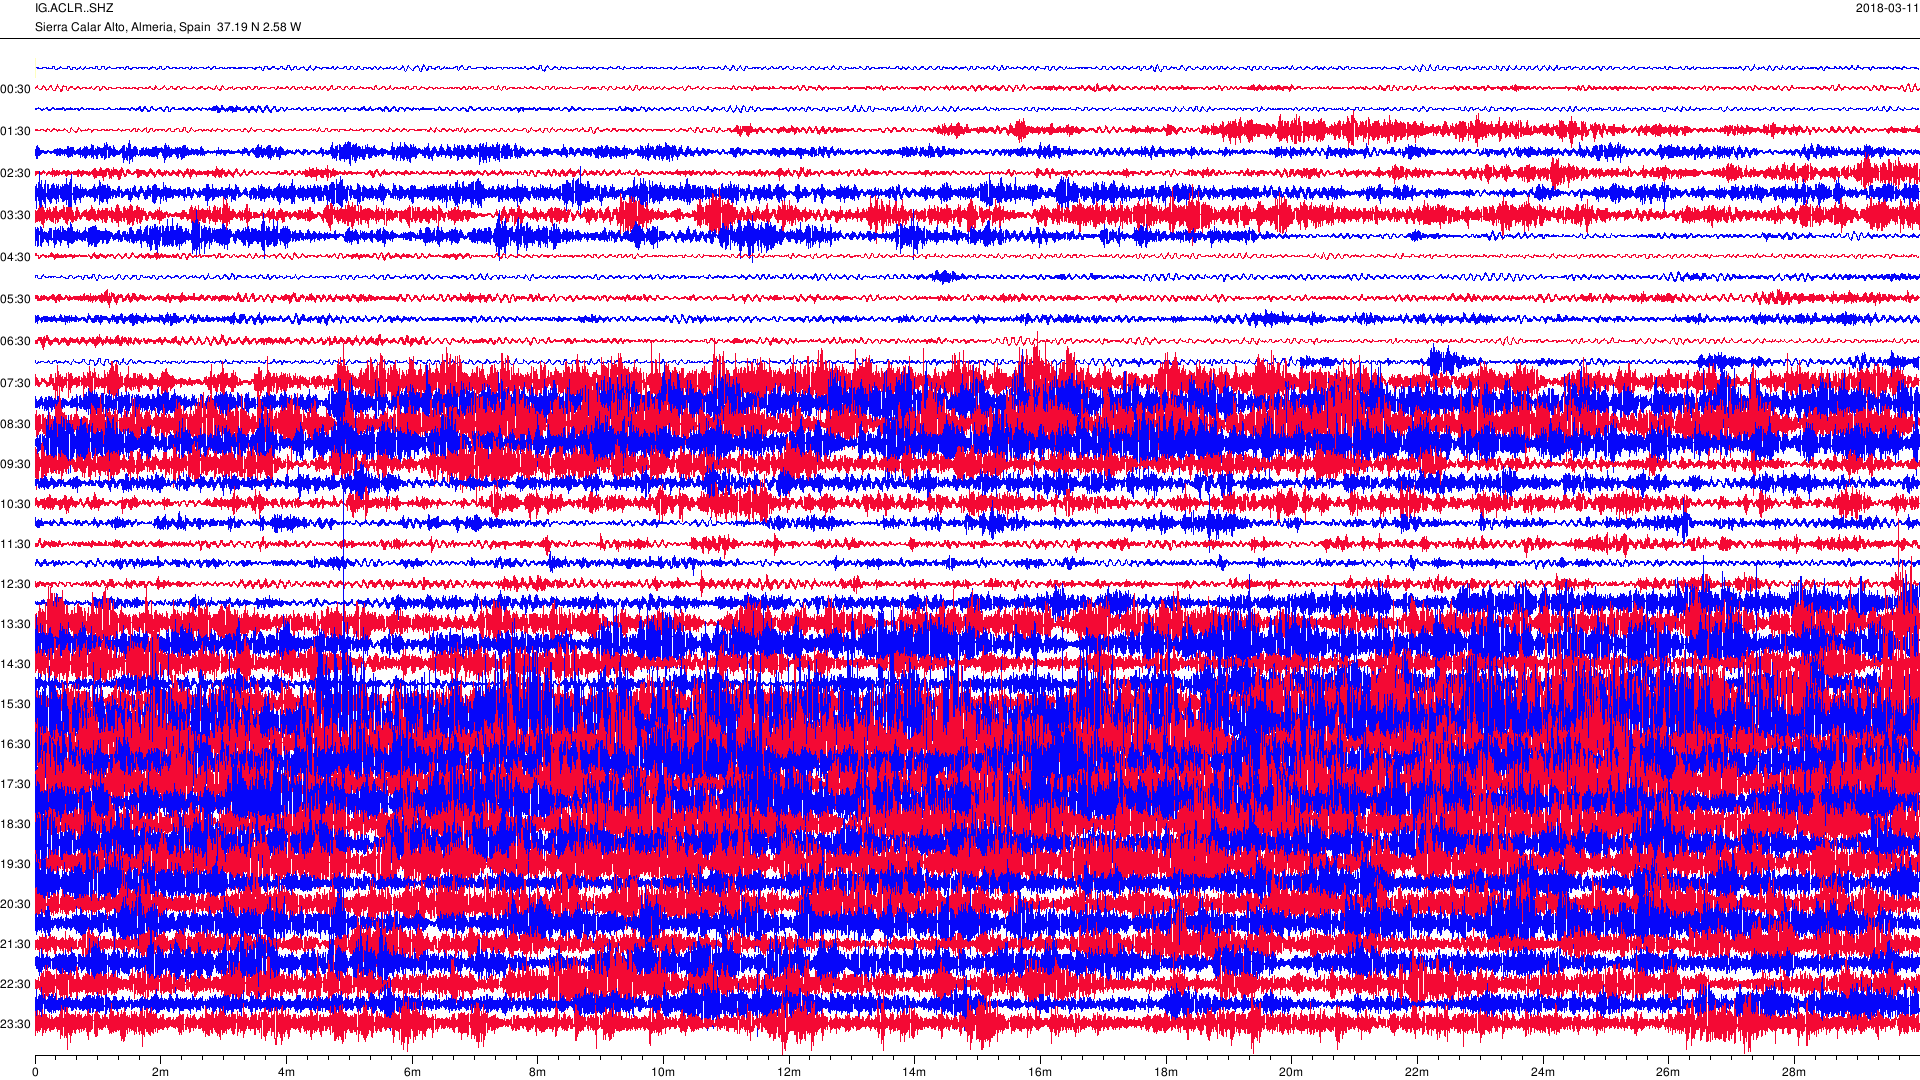Click the 13:30 time label
This screenshot has width=1920, height=1080.
click(x=15, y=624)
